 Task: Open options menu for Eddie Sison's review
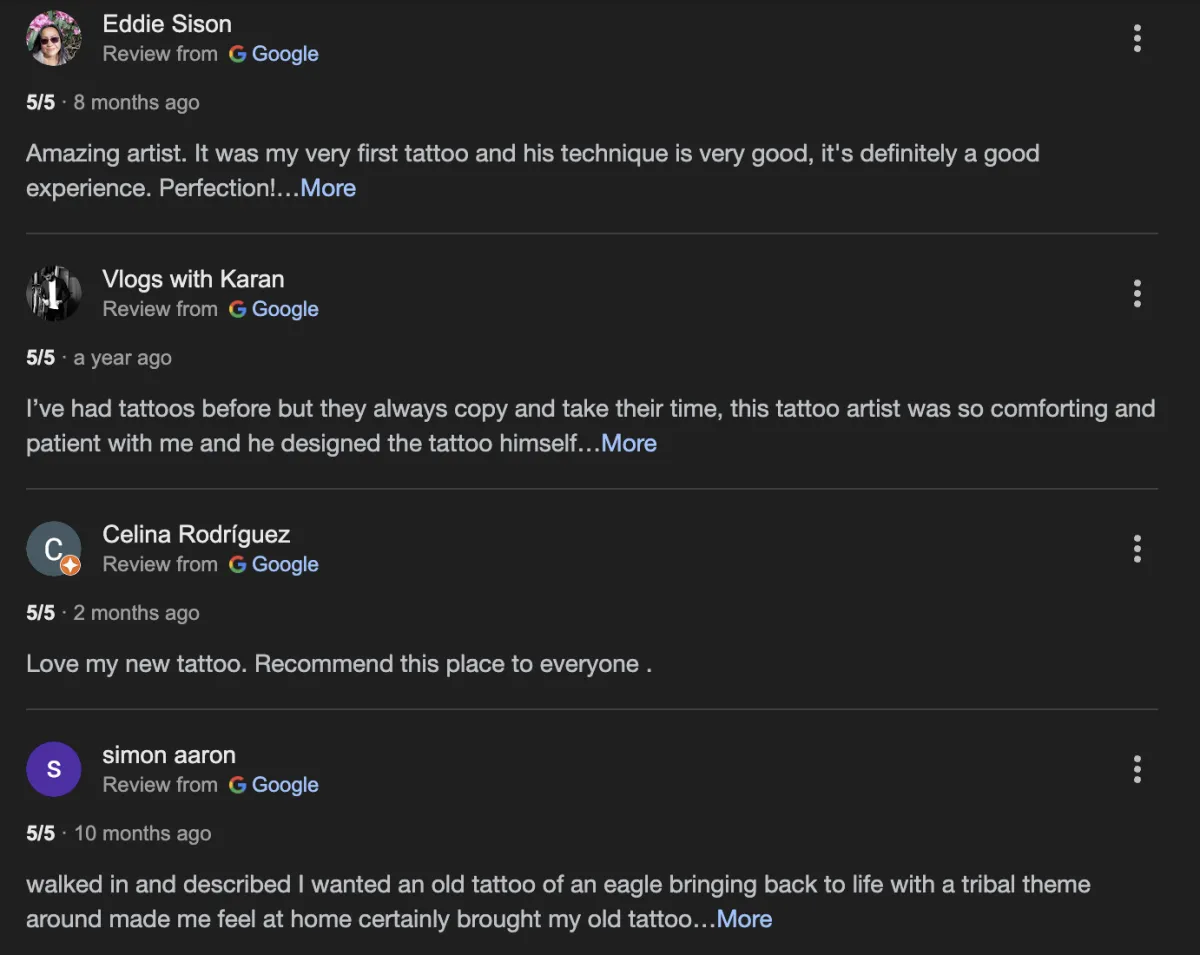pos(1137,39)
